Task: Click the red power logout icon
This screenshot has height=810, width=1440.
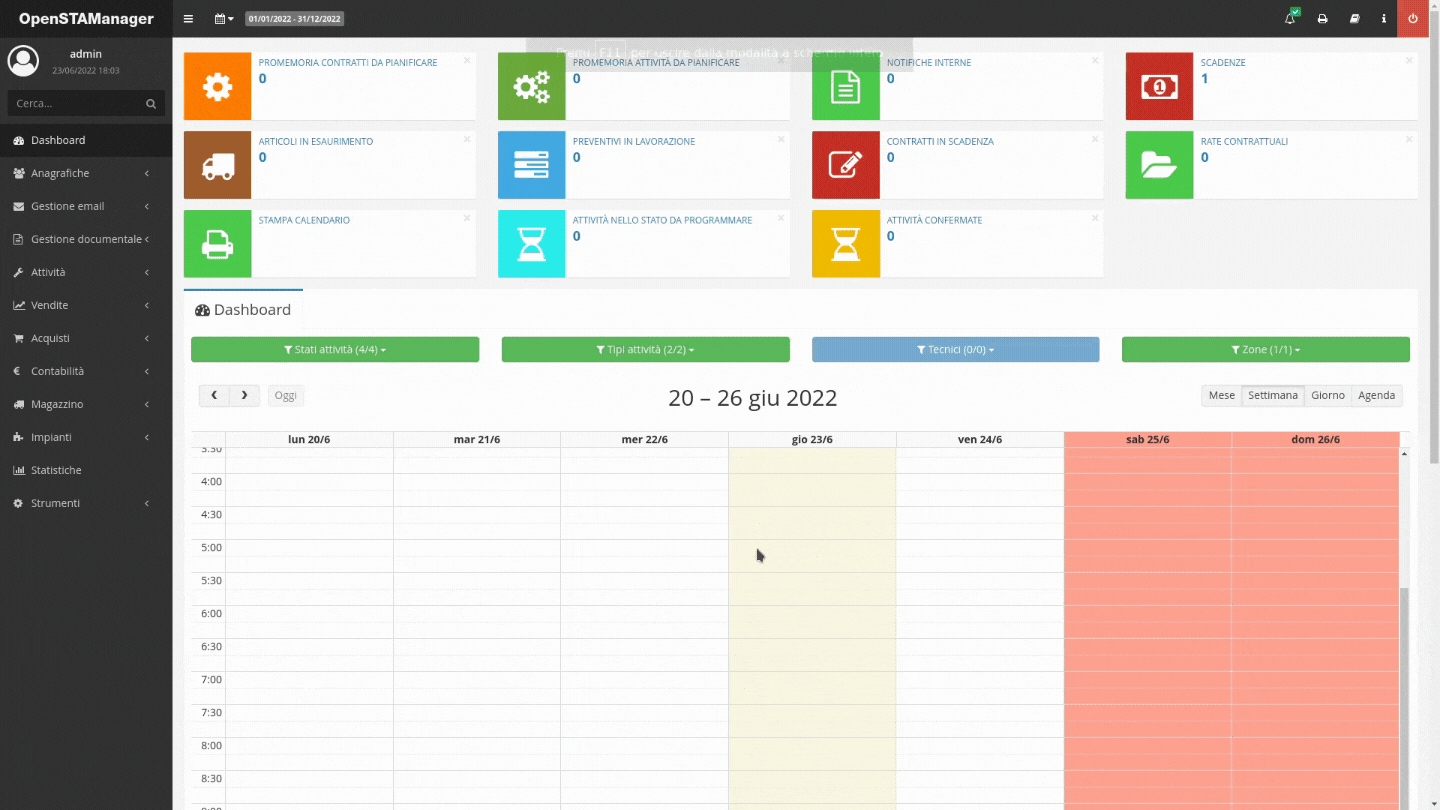Action: [x=1413, y=19]
